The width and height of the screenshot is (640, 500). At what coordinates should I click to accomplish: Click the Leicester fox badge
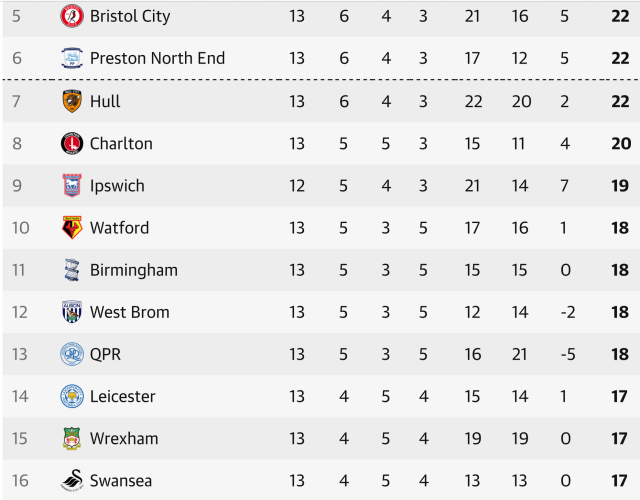pos(72,396)
